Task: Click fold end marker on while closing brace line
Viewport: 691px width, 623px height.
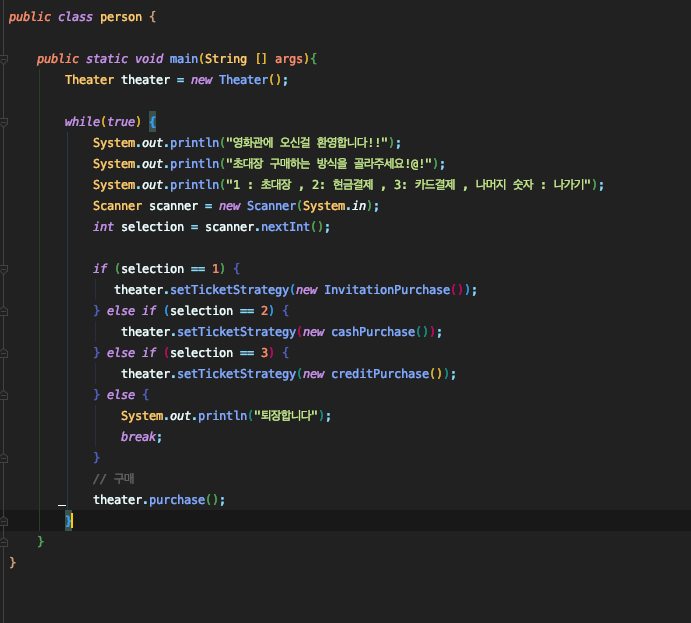Action: (x=4, y=521)
